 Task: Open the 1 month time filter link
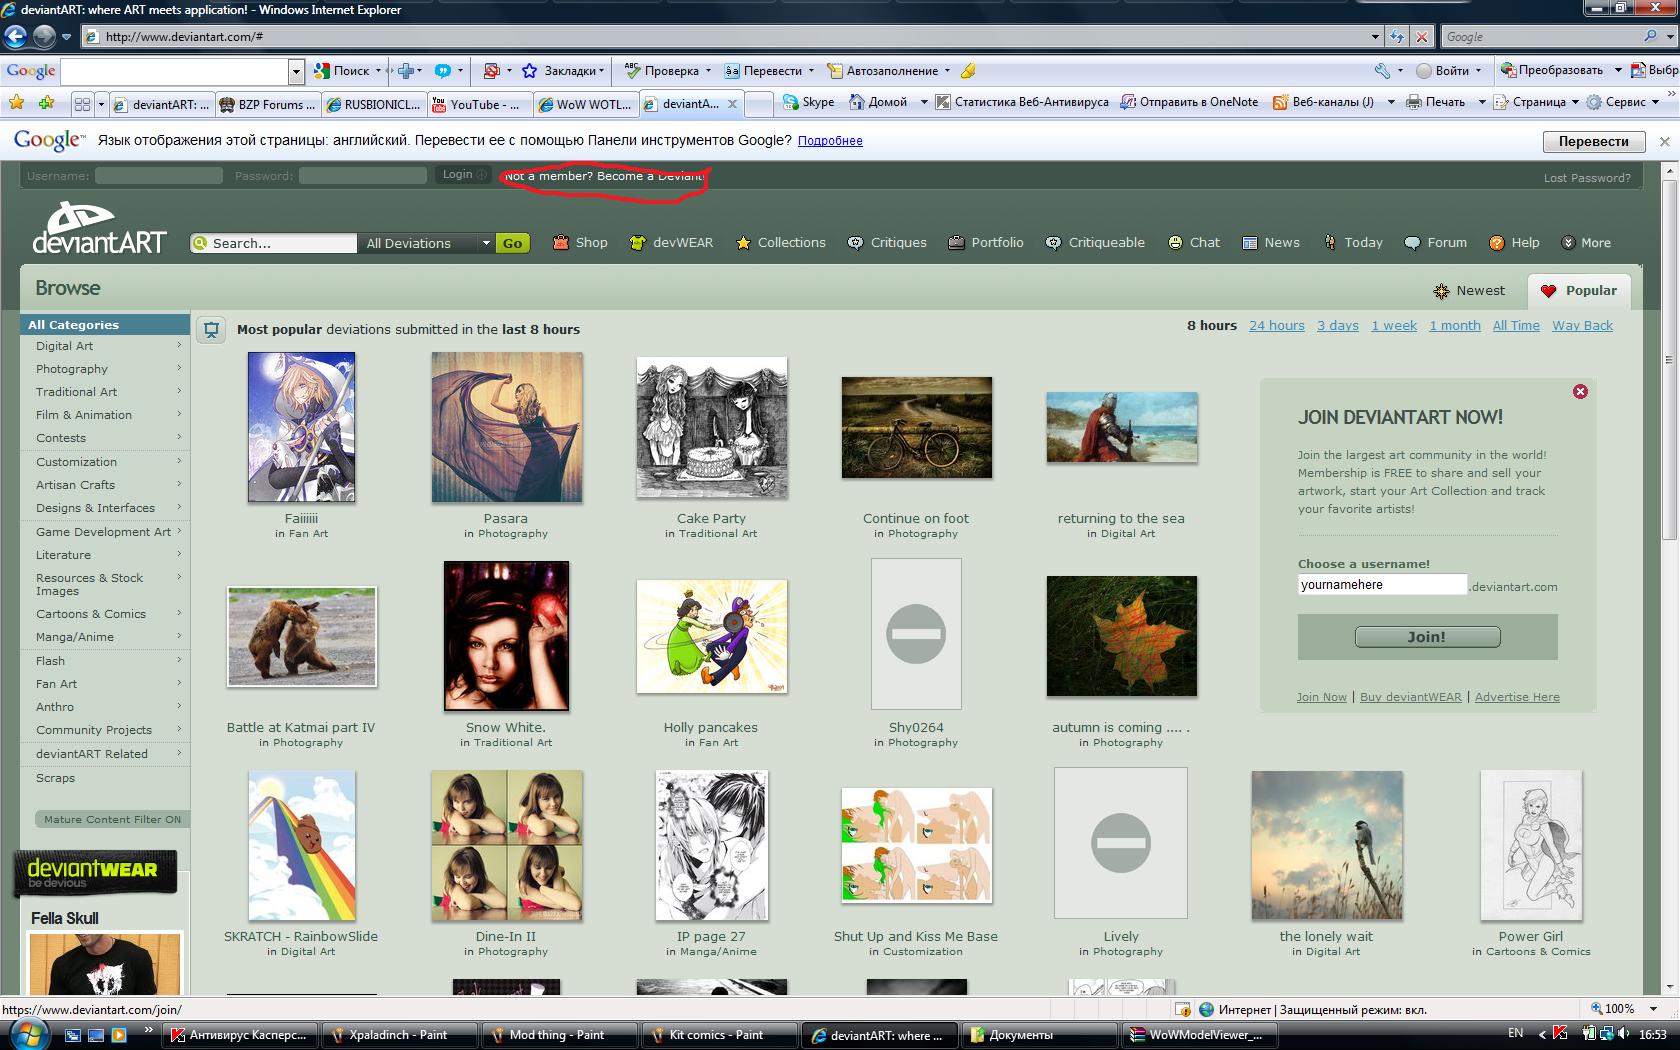tap(1455, 326)
